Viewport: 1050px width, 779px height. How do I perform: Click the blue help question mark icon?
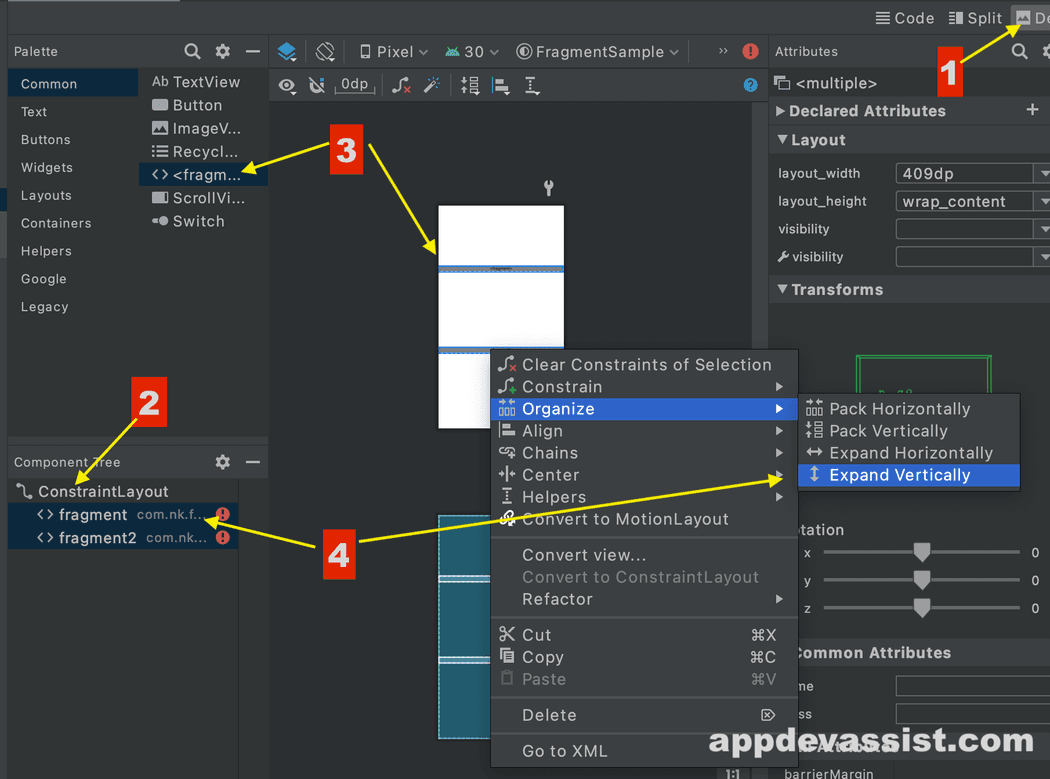click(x=750, y=85)
